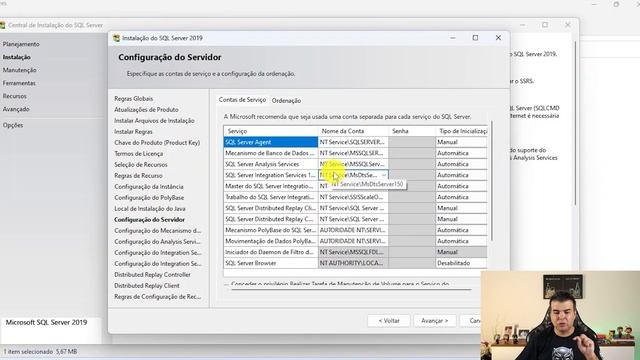This screenshot has height=360, width=640.
Task: Click the Serviço column header
Action: [x=271, y=131]
